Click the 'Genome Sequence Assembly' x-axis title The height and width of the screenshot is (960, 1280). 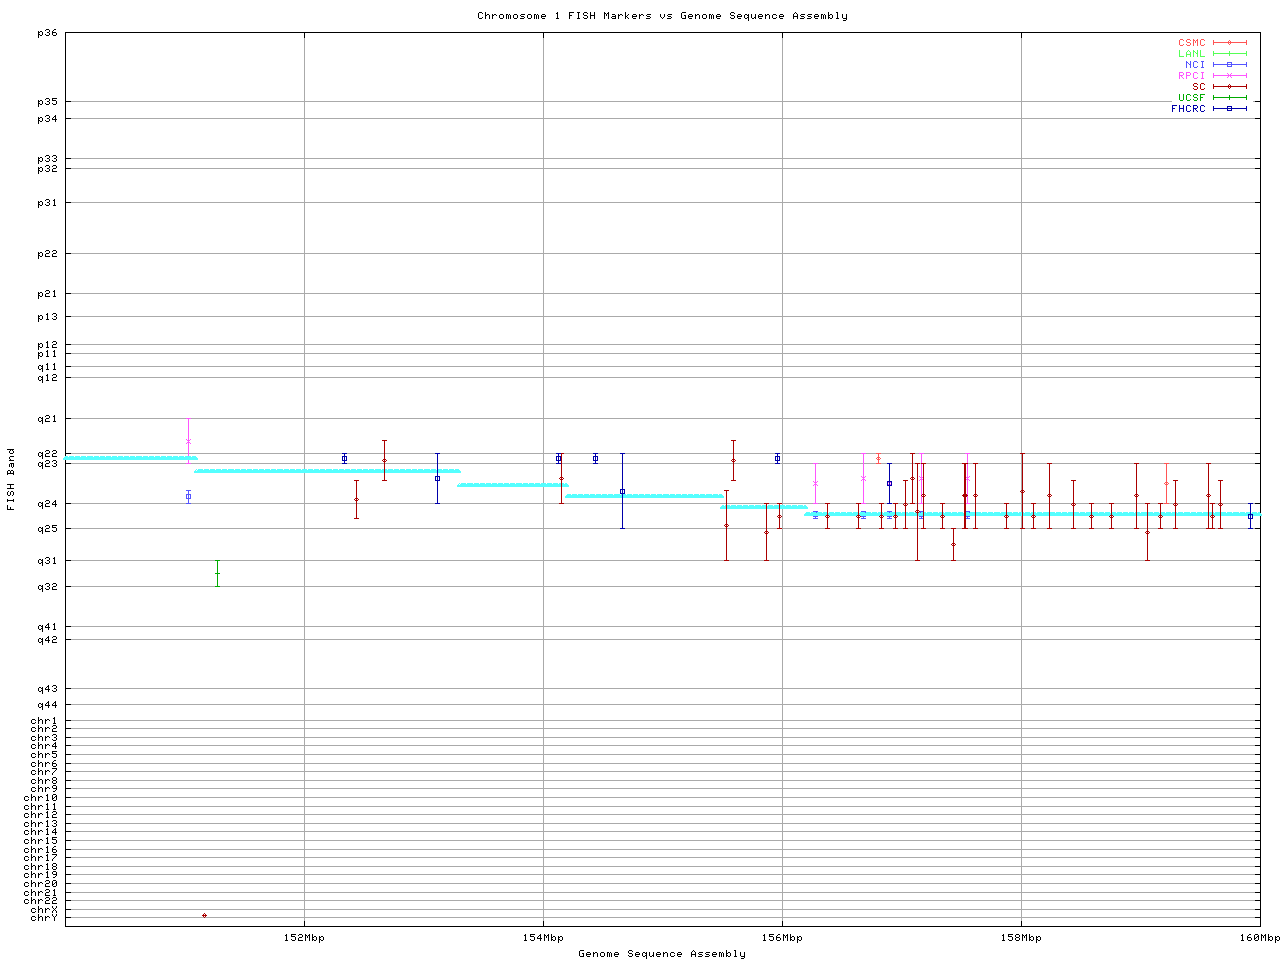tap(661, 954)
